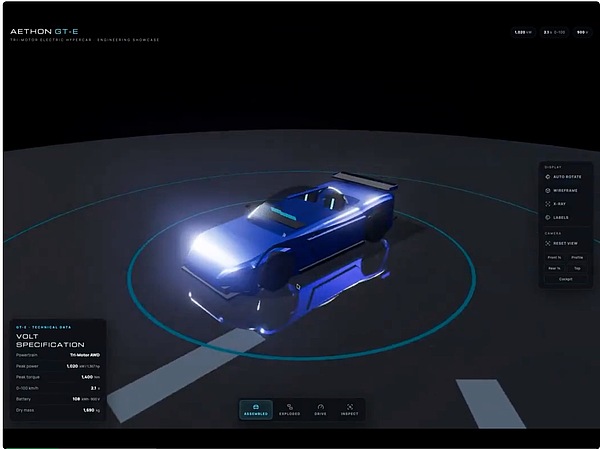Click the Peak power 1,020 kW row
This screenshot has width=600, height=449.
pos(58,366)
